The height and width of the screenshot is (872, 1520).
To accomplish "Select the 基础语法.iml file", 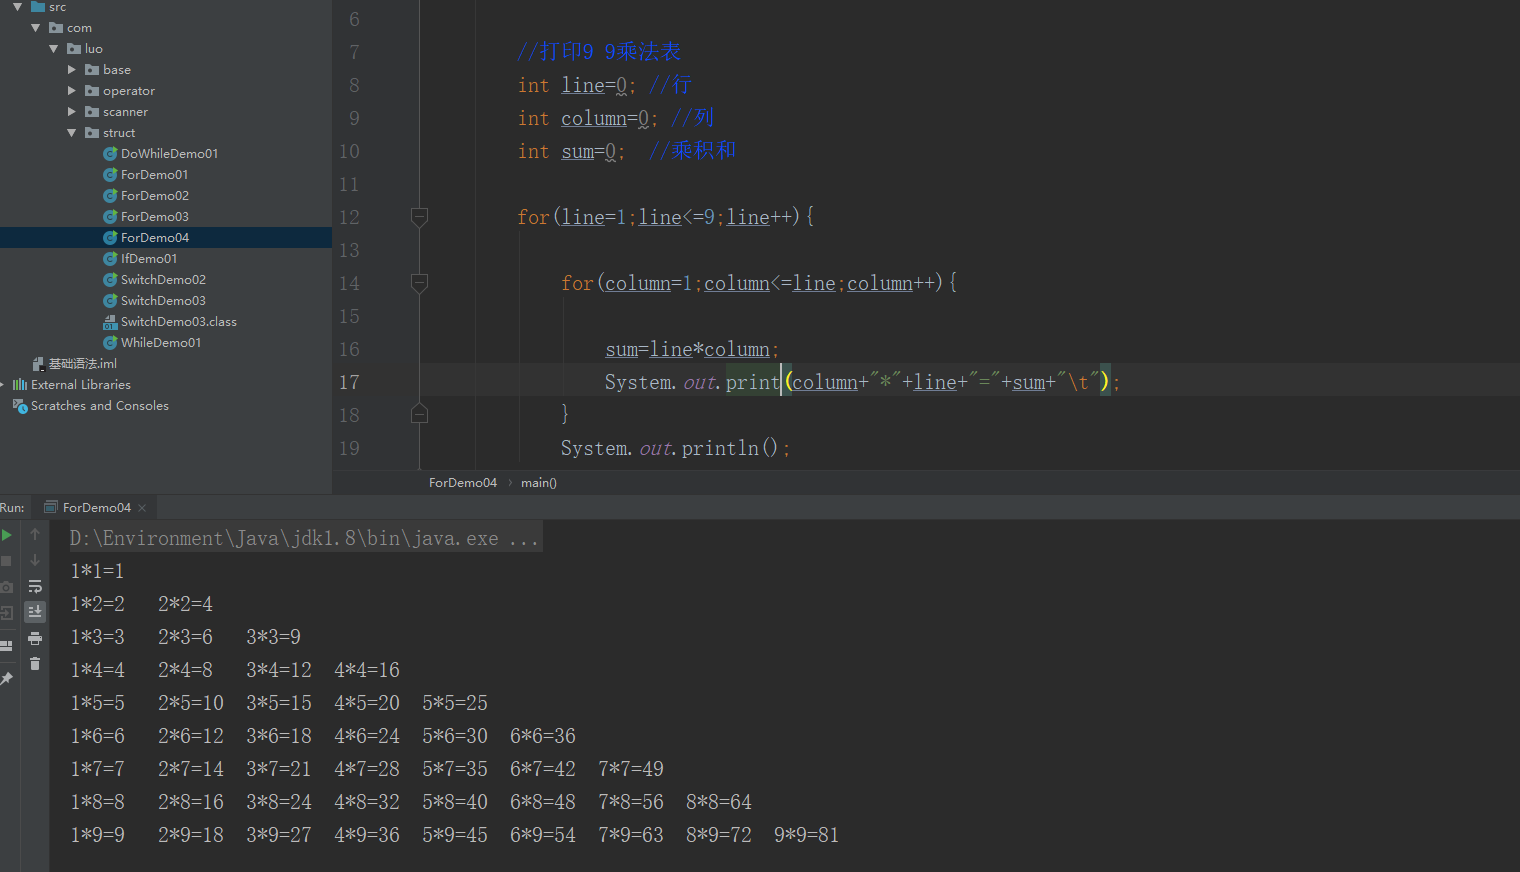I will (x=83, y=364).
